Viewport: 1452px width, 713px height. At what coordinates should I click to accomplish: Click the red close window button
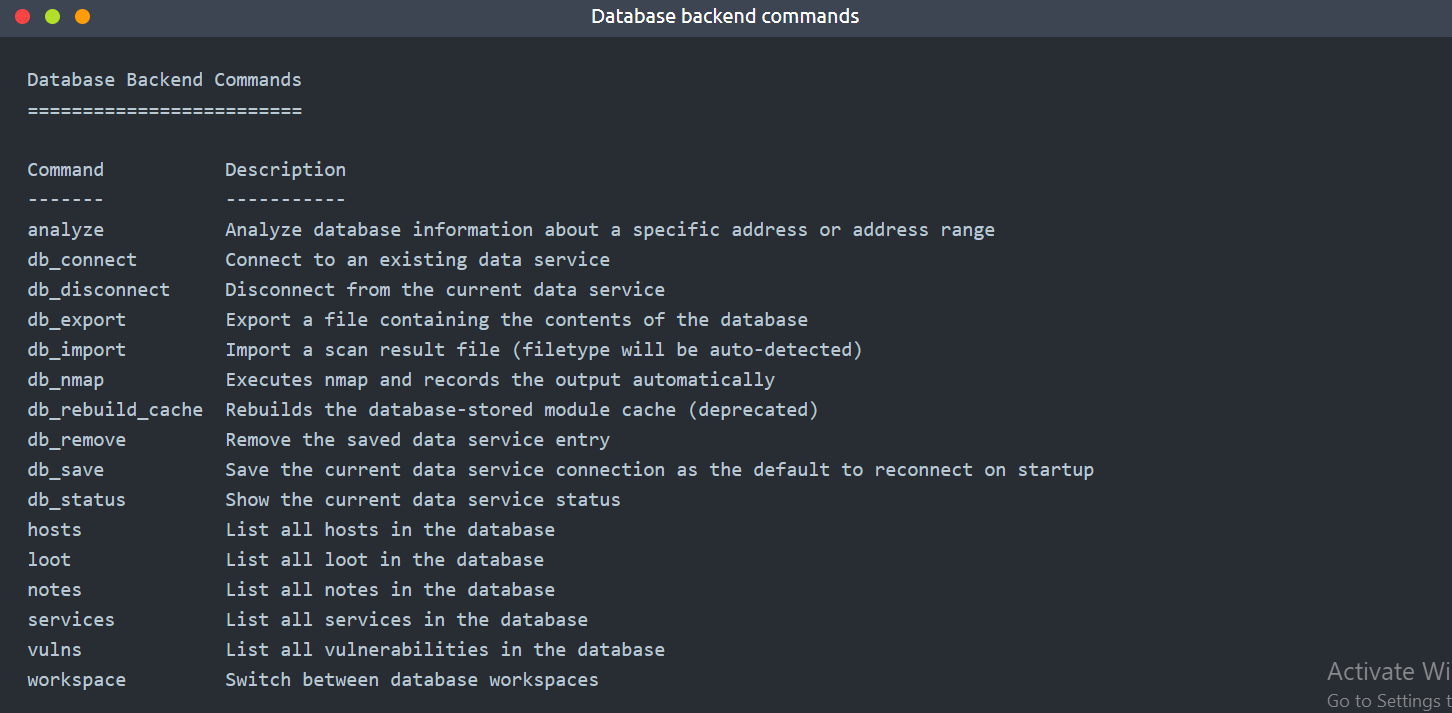23,17
